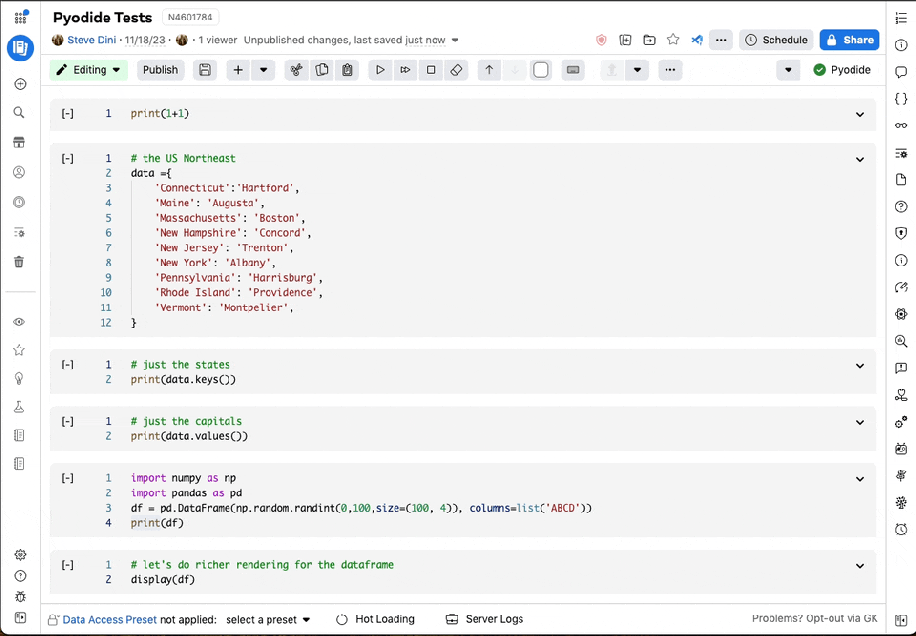This screenshot has width=916, height=636.
Task: Open the Pyodide kernel selector
Action: point(842,70)
